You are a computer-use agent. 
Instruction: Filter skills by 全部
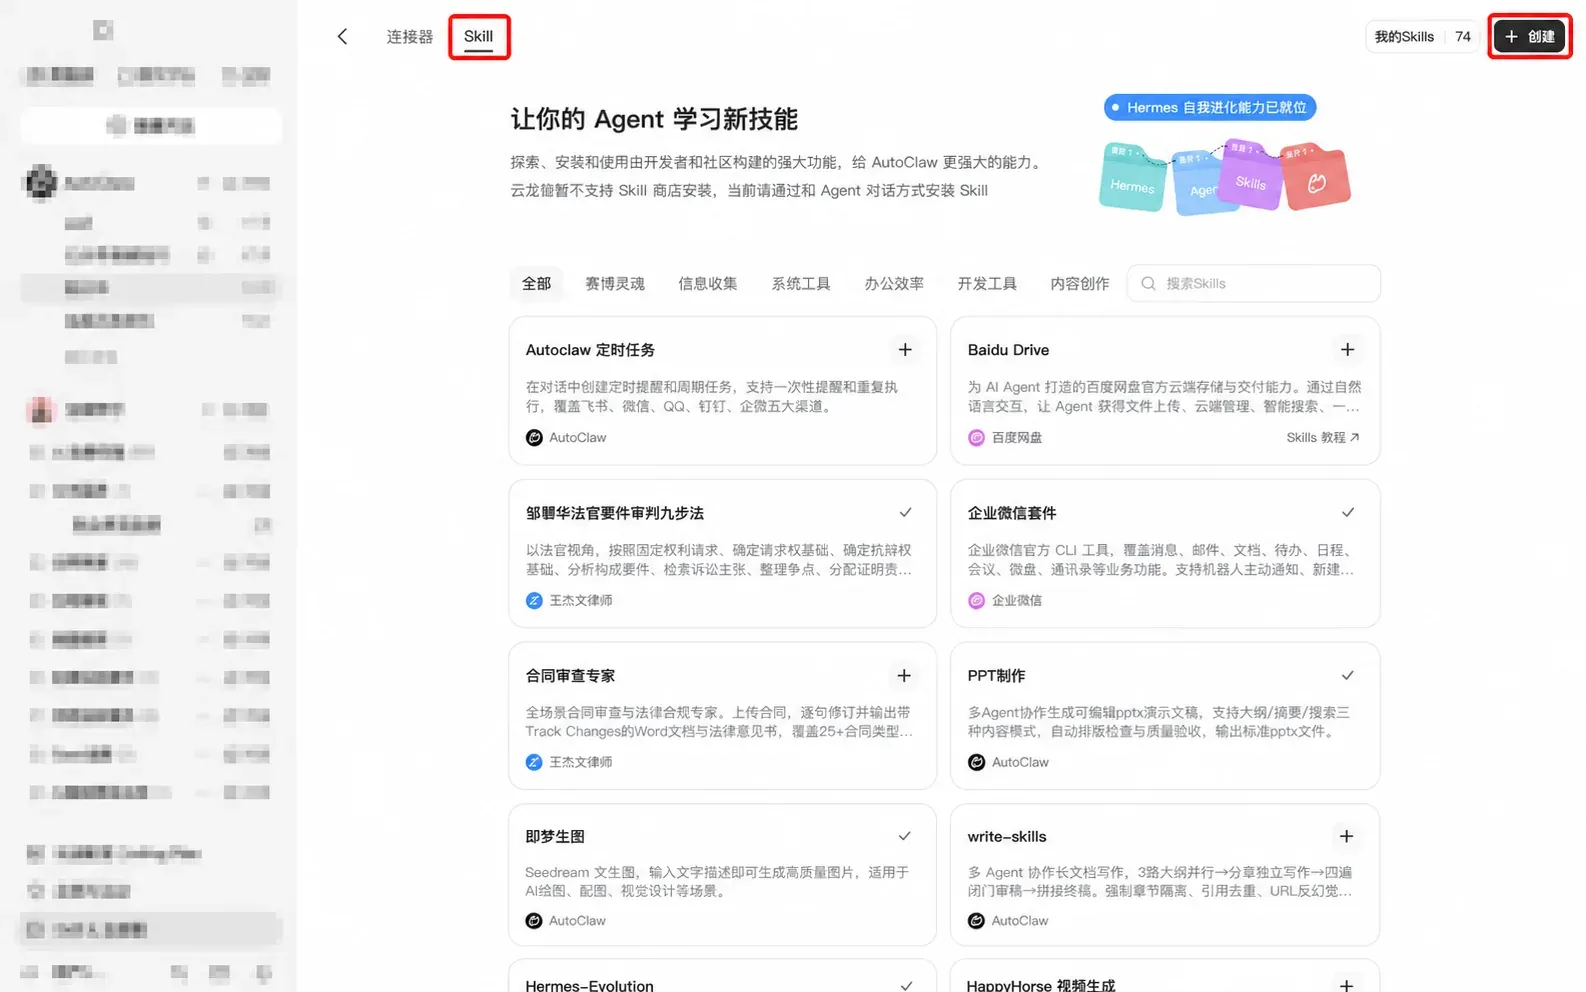click(536, 284)
